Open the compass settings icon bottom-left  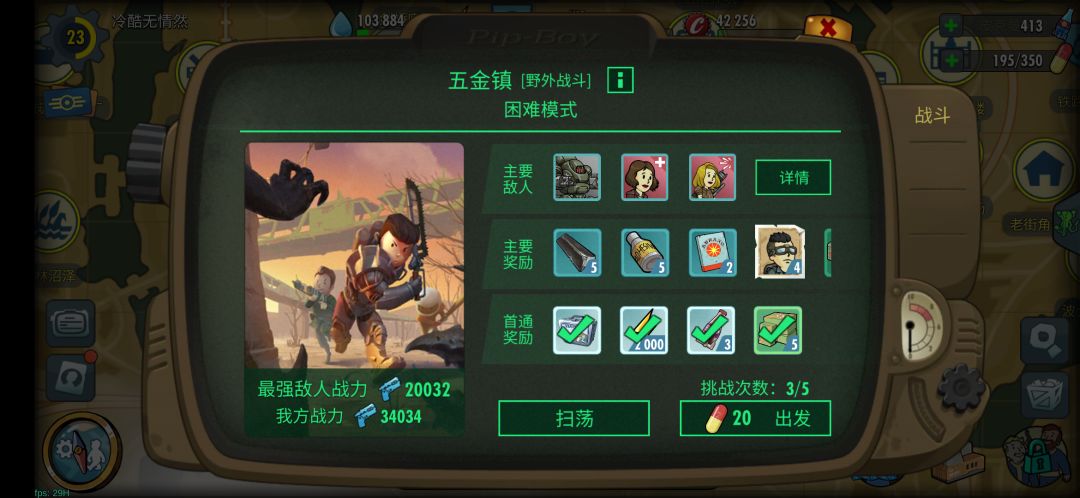tap(81, 451)
